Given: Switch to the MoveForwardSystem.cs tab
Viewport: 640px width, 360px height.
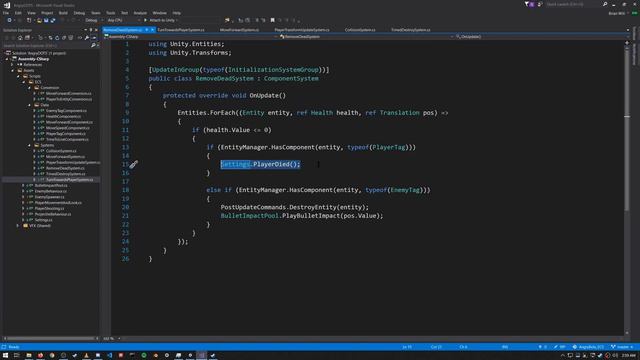Looking at the screenshot, I should 239,30.
